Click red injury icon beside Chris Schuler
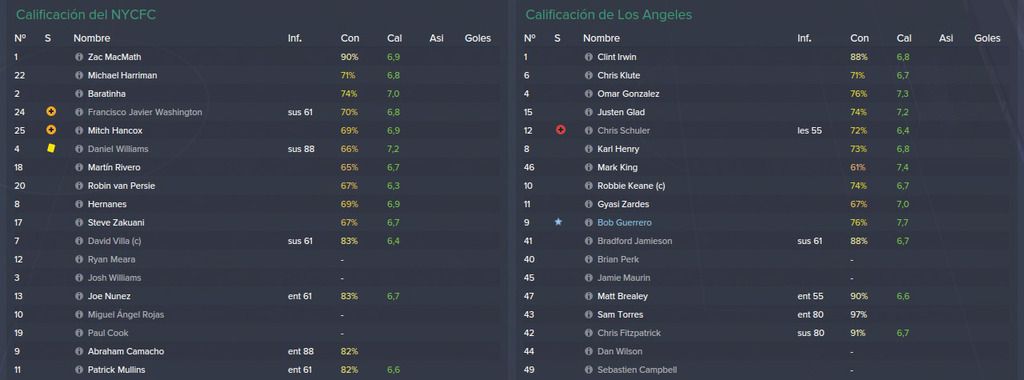The width and height of the screenshot is (1024, 380). (x=560, y=131)
